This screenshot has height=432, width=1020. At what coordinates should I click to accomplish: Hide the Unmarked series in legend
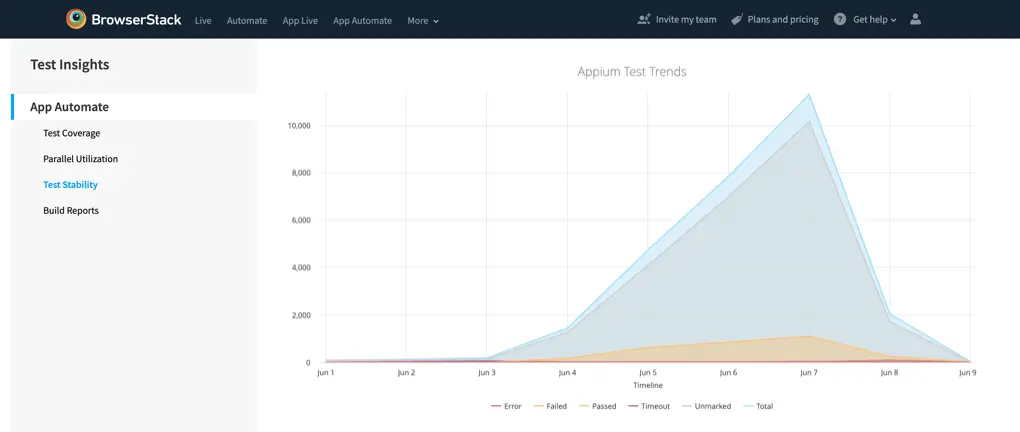[706, 406]
